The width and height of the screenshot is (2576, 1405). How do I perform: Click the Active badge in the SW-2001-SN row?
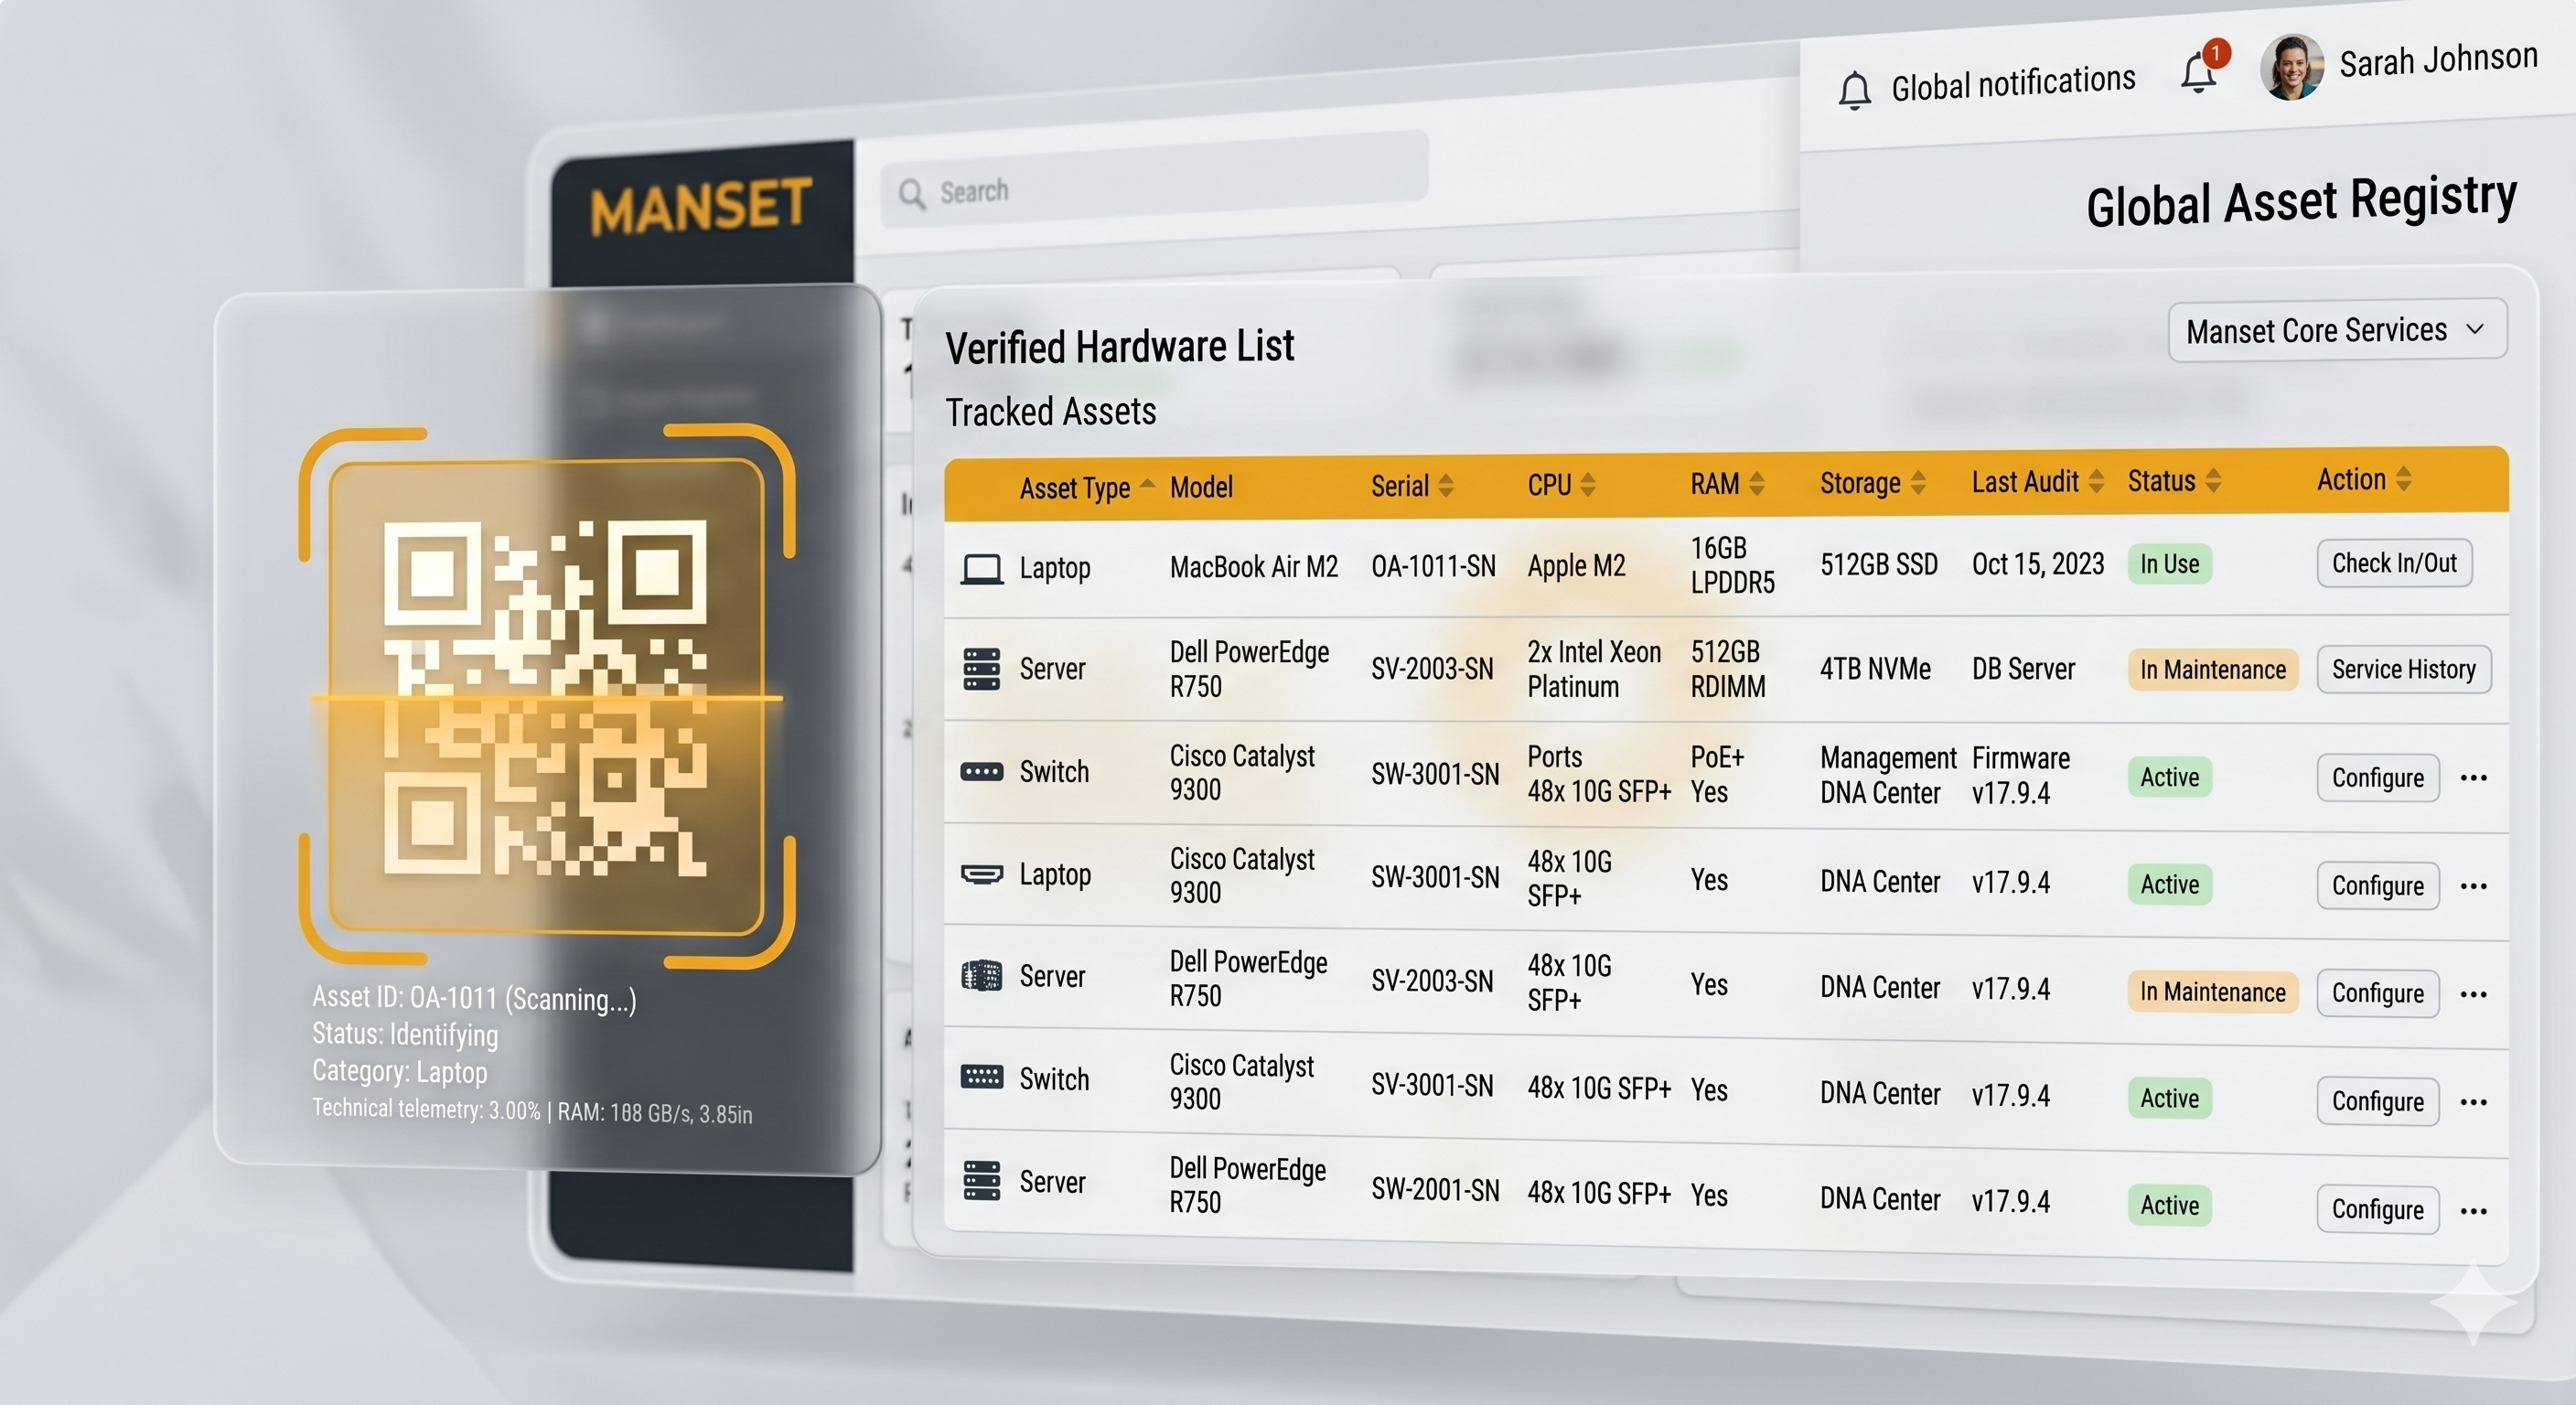click(2169, 1206)
